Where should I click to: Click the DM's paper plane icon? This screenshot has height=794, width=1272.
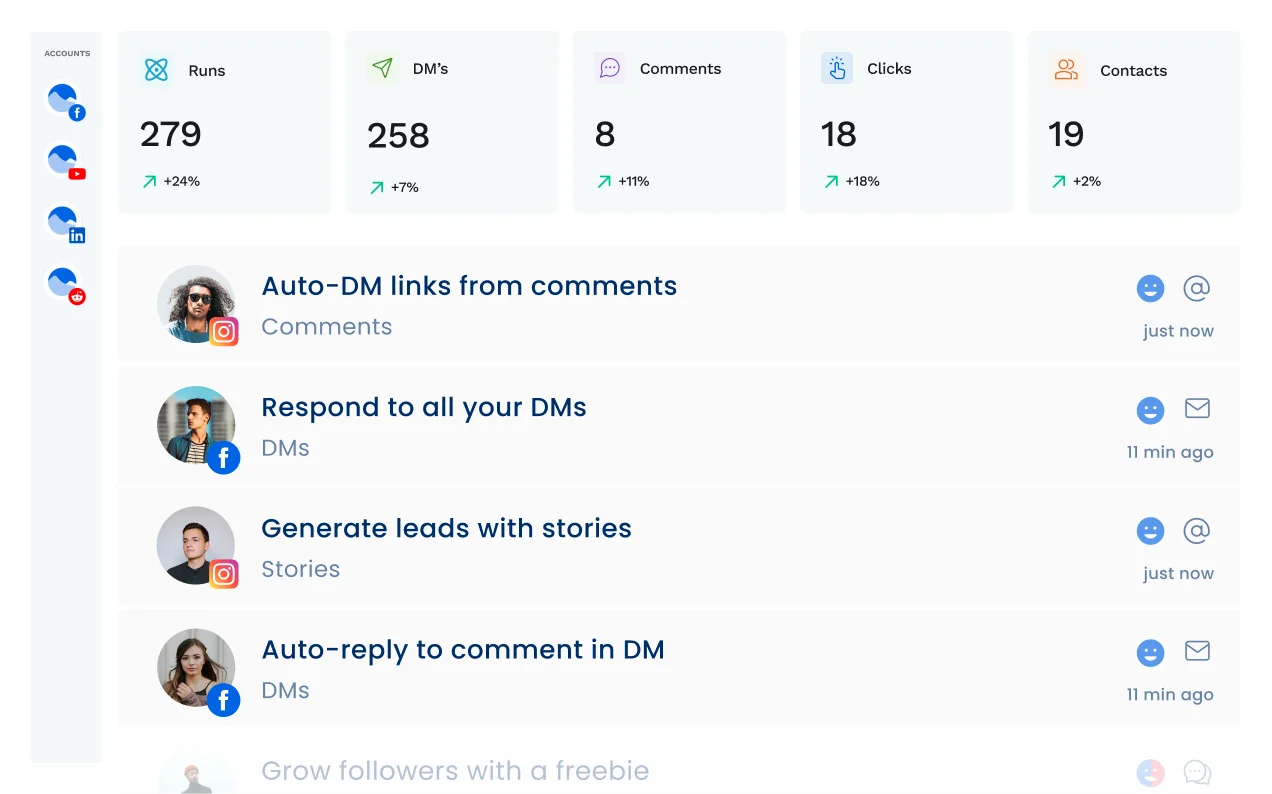pos(382,69)
